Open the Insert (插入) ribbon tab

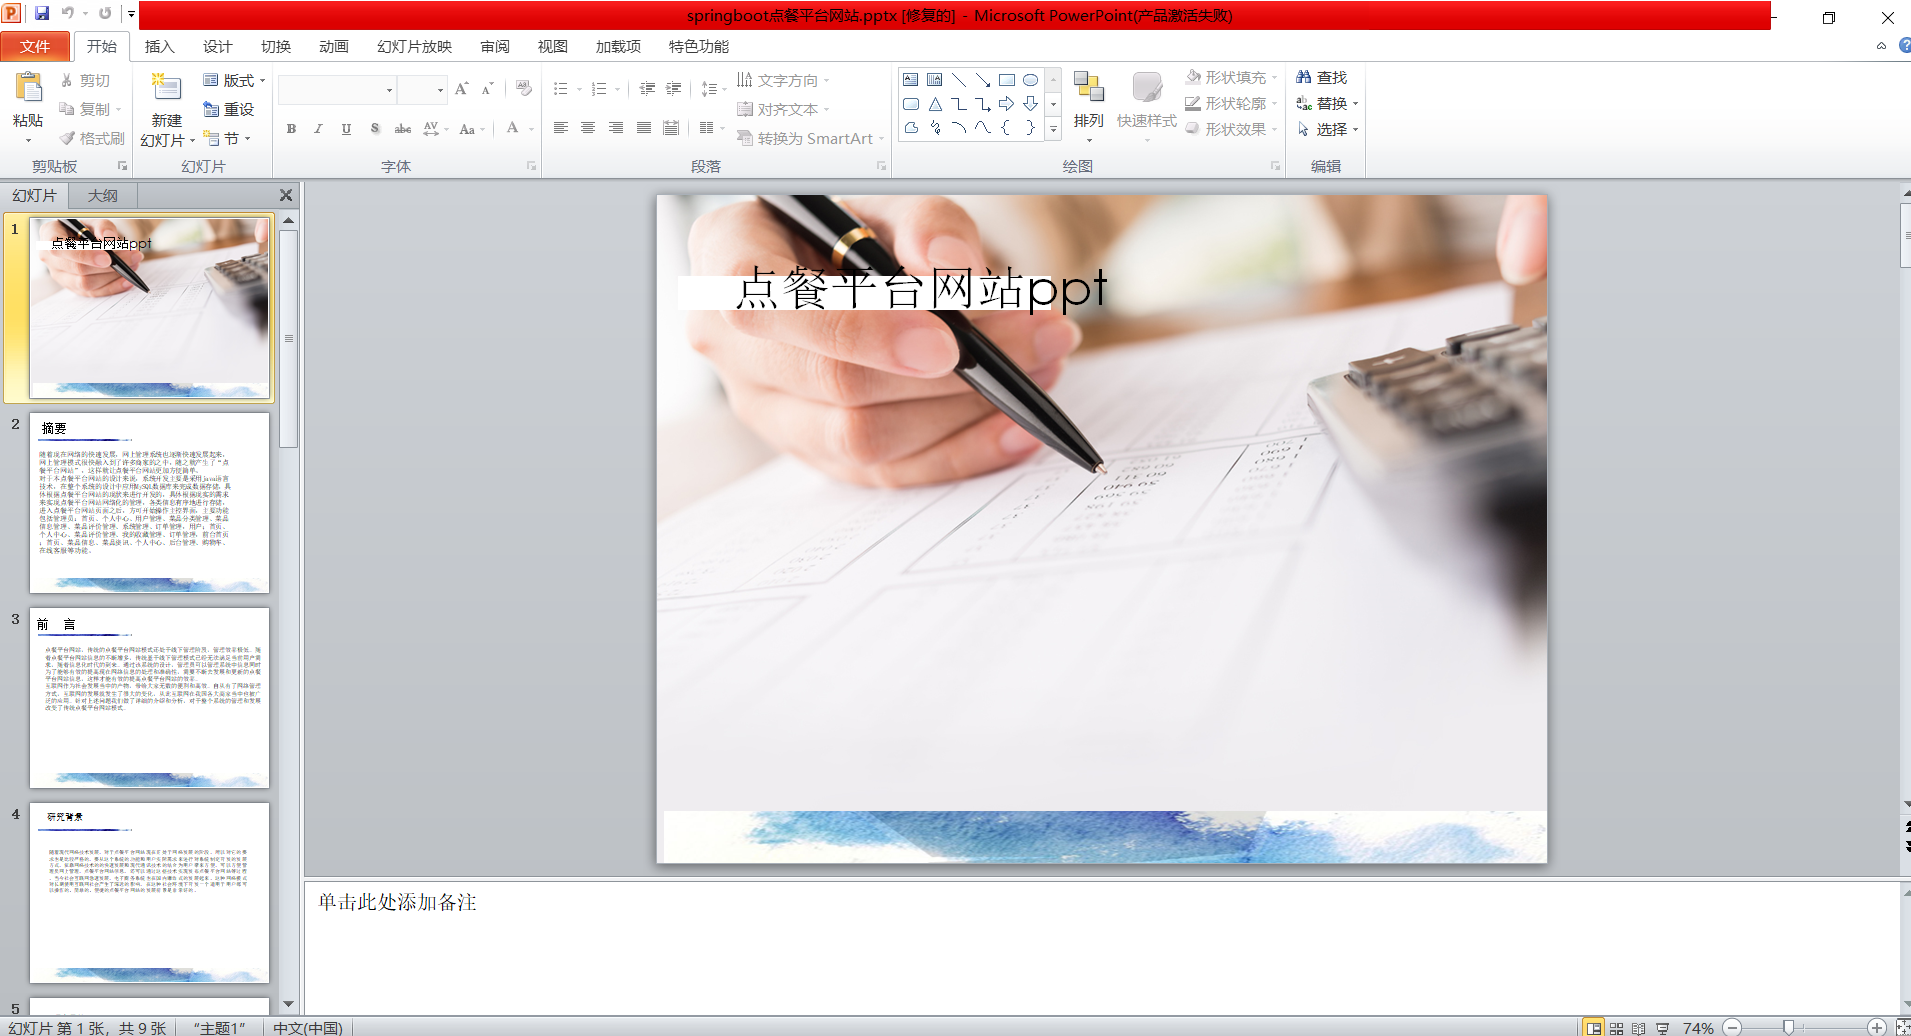(159, 46)
